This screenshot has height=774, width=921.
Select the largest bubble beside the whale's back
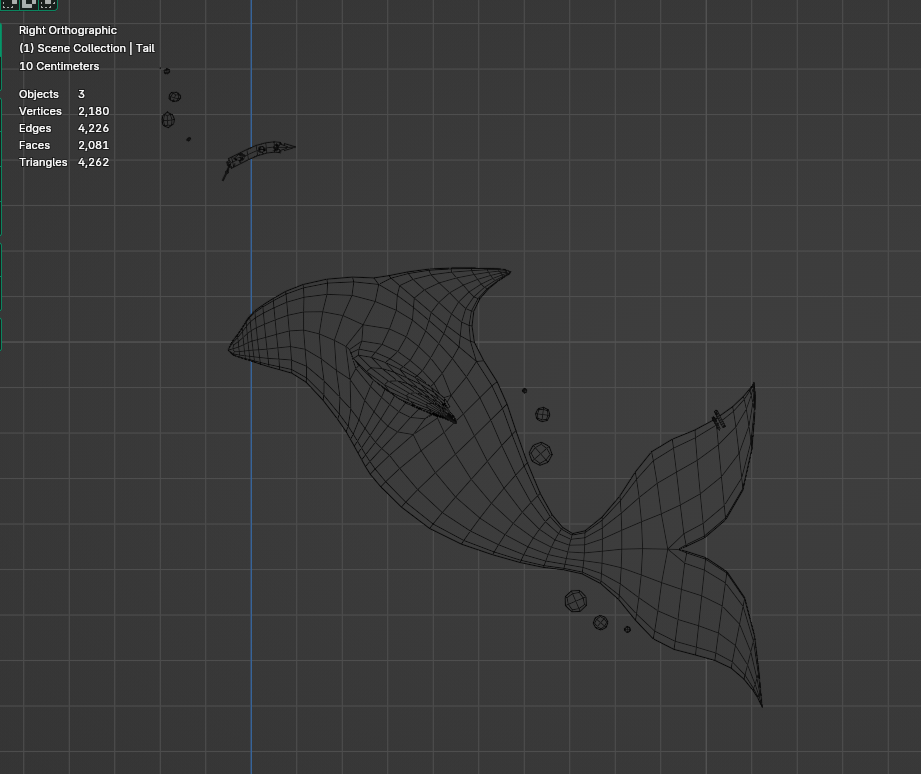pyautogui.click(x=540, y=454)
